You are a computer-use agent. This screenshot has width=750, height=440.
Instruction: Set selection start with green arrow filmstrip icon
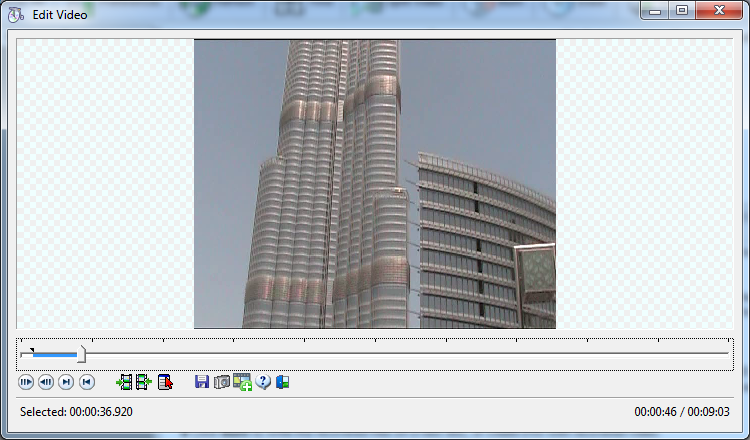pos(124,382)
